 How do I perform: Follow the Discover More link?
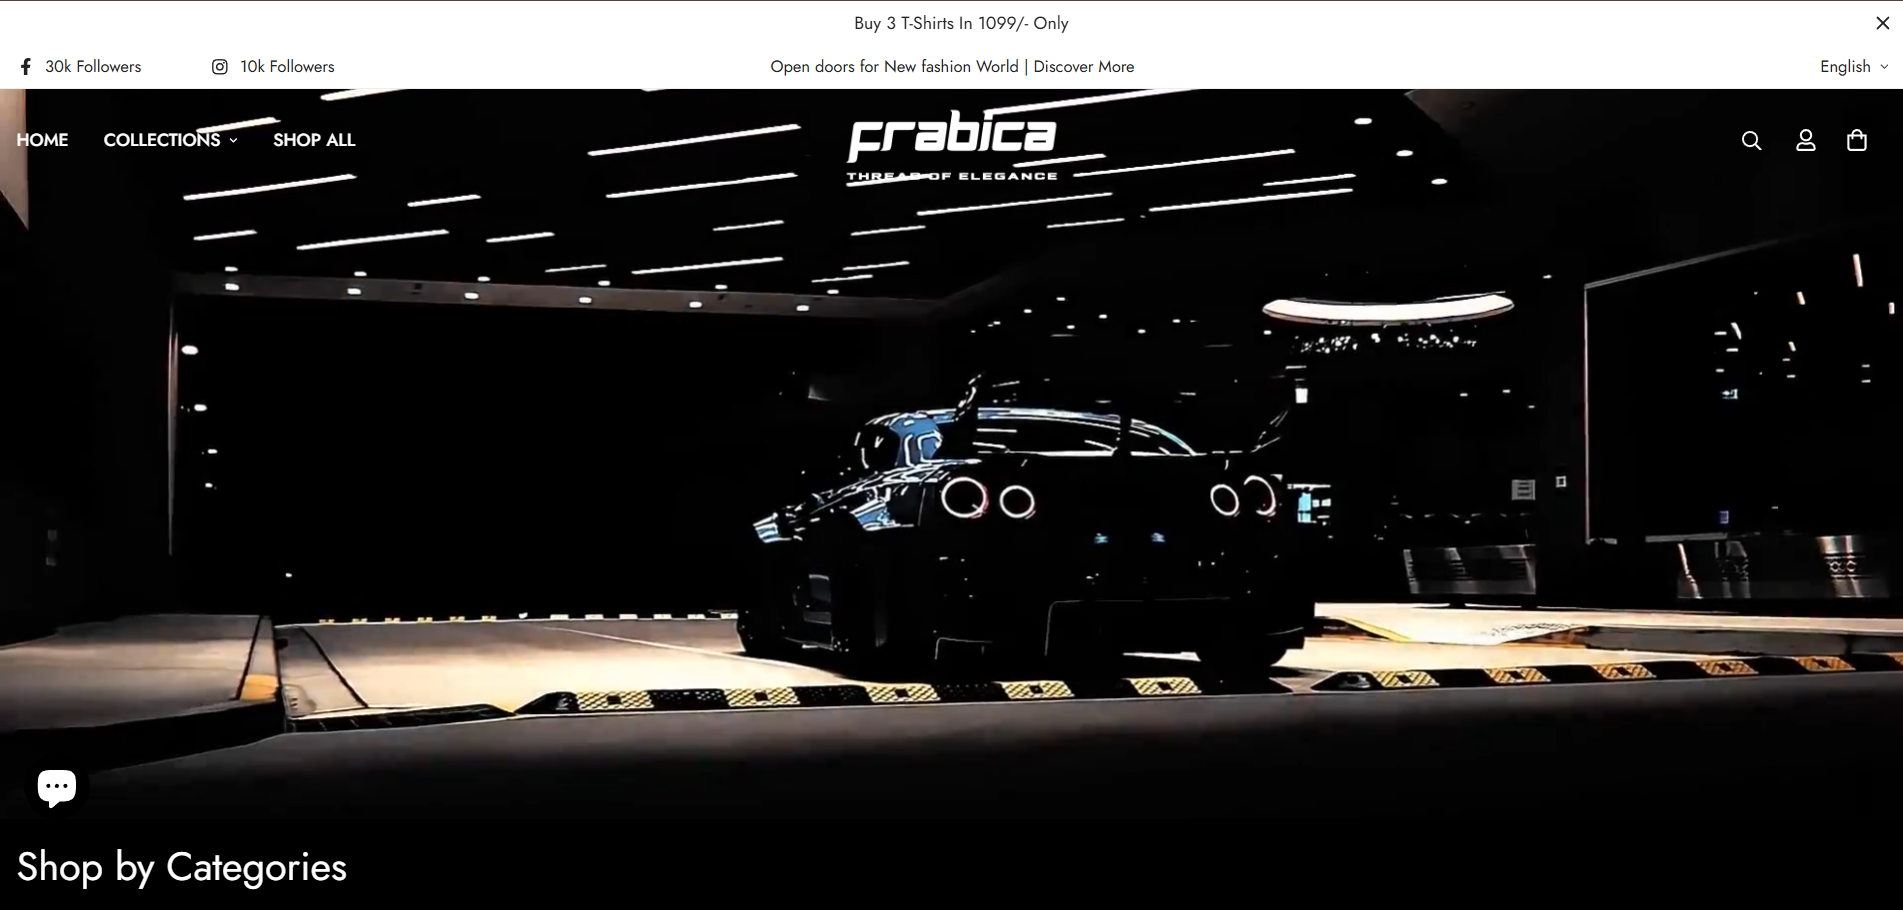(x=1083, y=67)
